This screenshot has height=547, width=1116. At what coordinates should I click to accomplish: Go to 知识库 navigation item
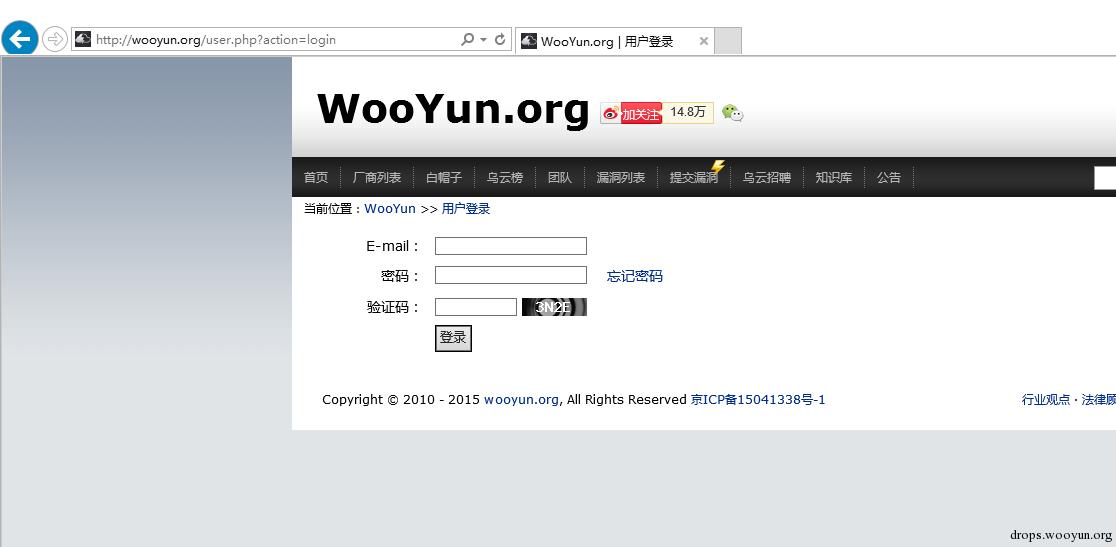coord(833,177)
